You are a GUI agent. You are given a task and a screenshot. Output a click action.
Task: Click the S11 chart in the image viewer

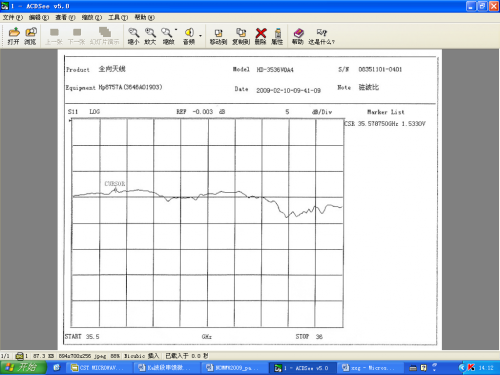207,223
